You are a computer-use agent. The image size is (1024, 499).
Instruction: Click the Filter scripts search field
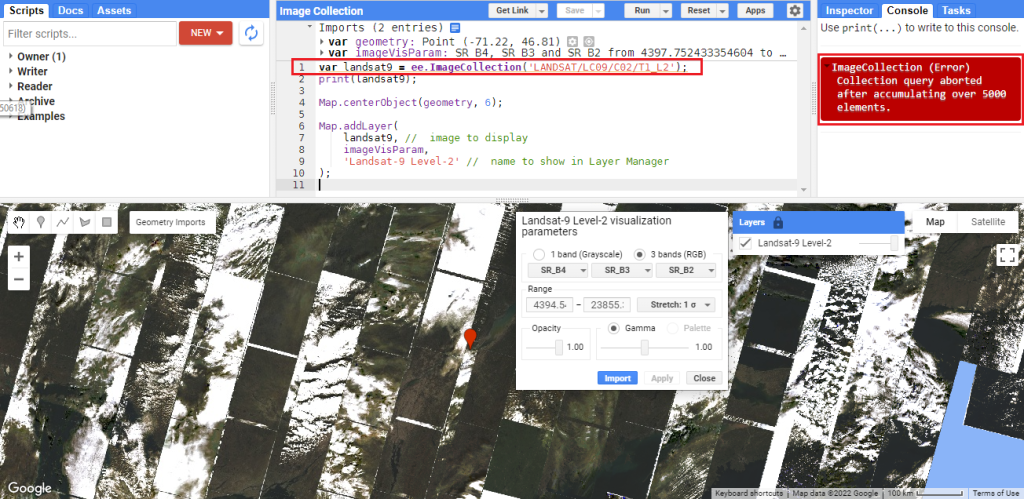pyautogui.click(x=88, y=33)
